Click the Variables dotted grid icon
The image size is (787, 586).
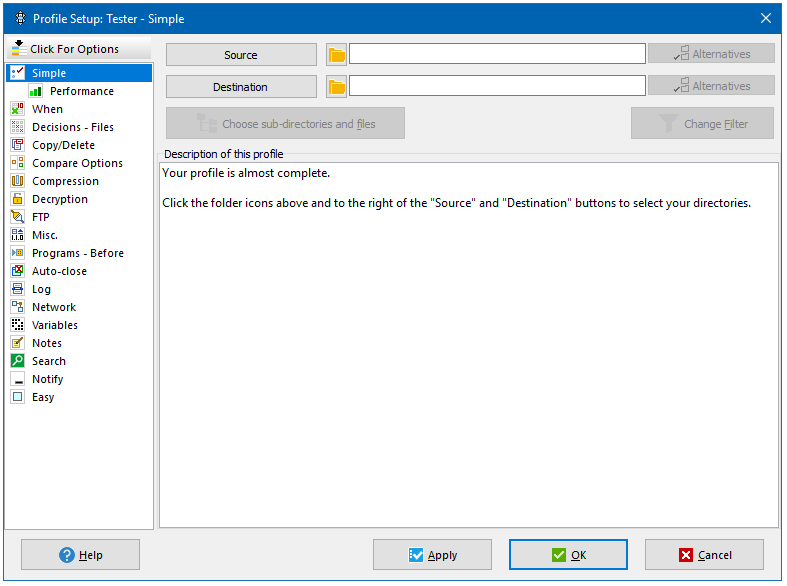[18, 325]
